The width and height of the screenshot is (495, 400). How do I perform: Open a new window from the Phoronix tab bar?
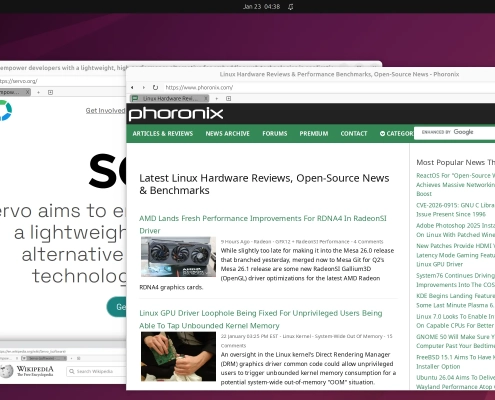(x=229, y=98)
